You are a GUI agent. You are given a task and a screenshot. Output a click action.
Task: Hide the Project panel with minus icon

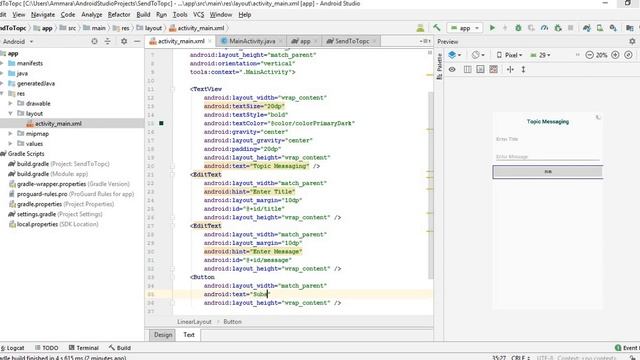137,41
